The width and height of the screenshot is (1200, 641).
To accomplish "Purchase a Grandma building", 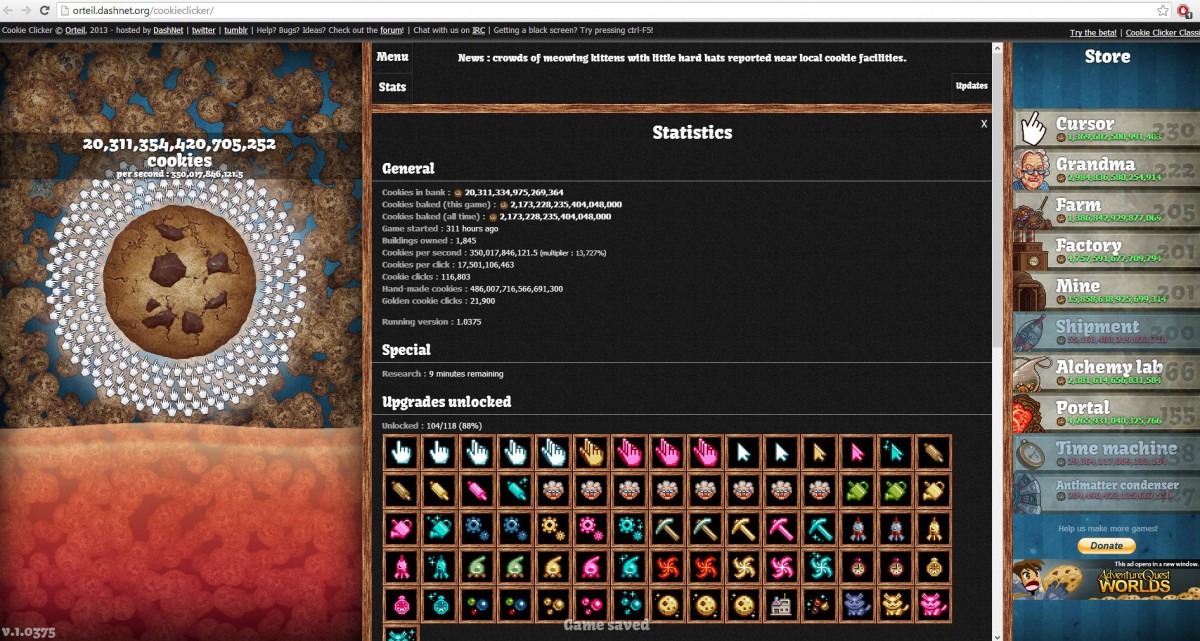I will pyautogui.click(x=1106, y=169).
